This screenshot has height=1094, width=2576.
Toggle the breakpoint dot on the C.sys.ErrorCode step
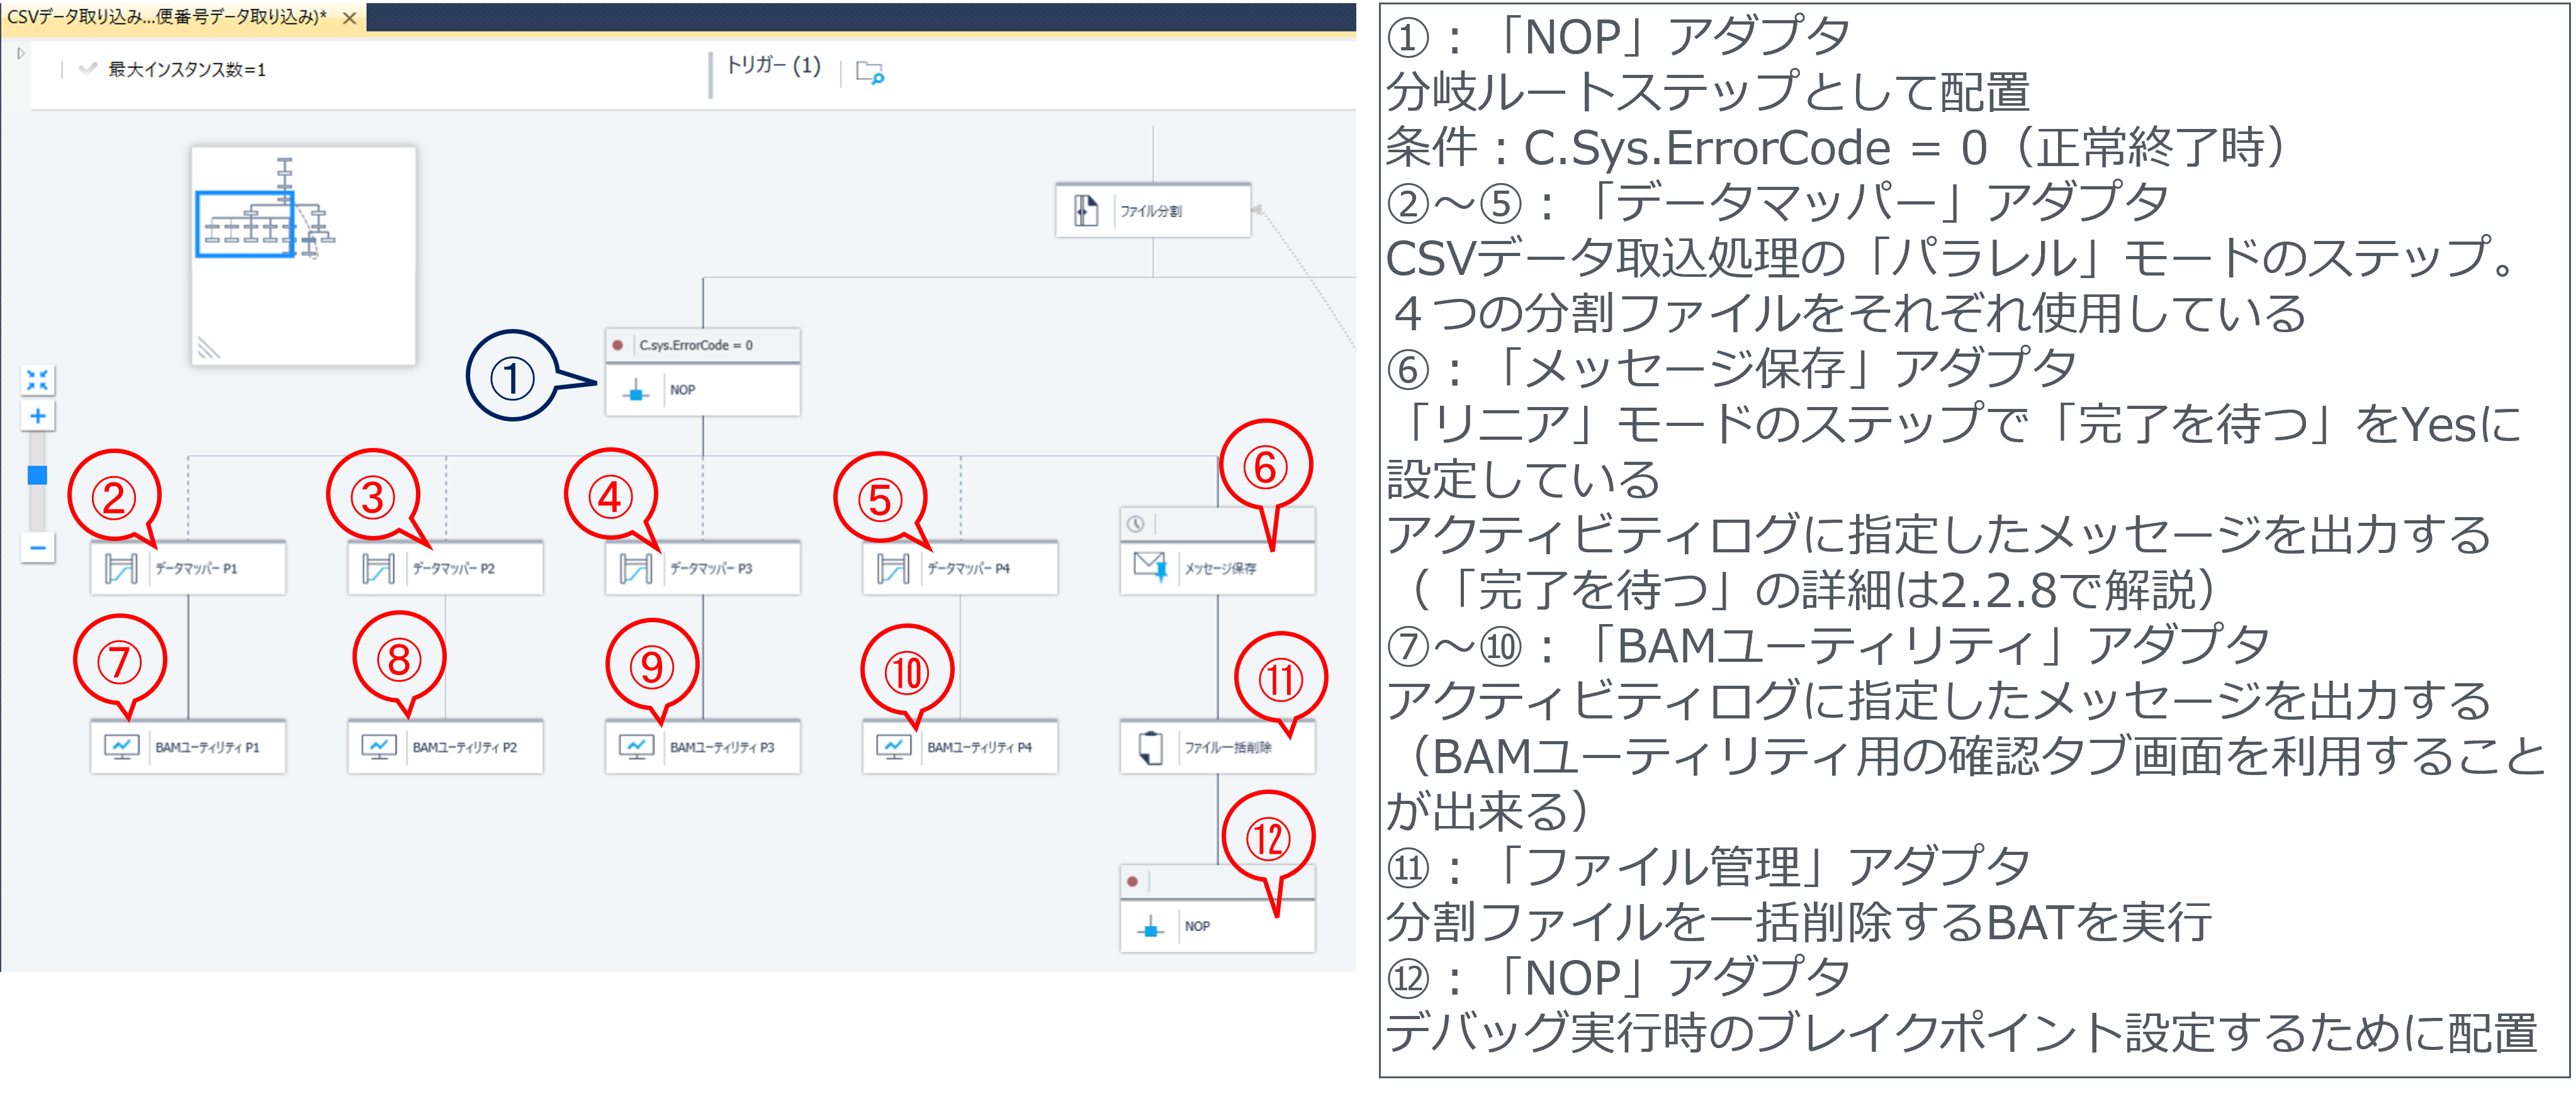(x=617, y=344)
